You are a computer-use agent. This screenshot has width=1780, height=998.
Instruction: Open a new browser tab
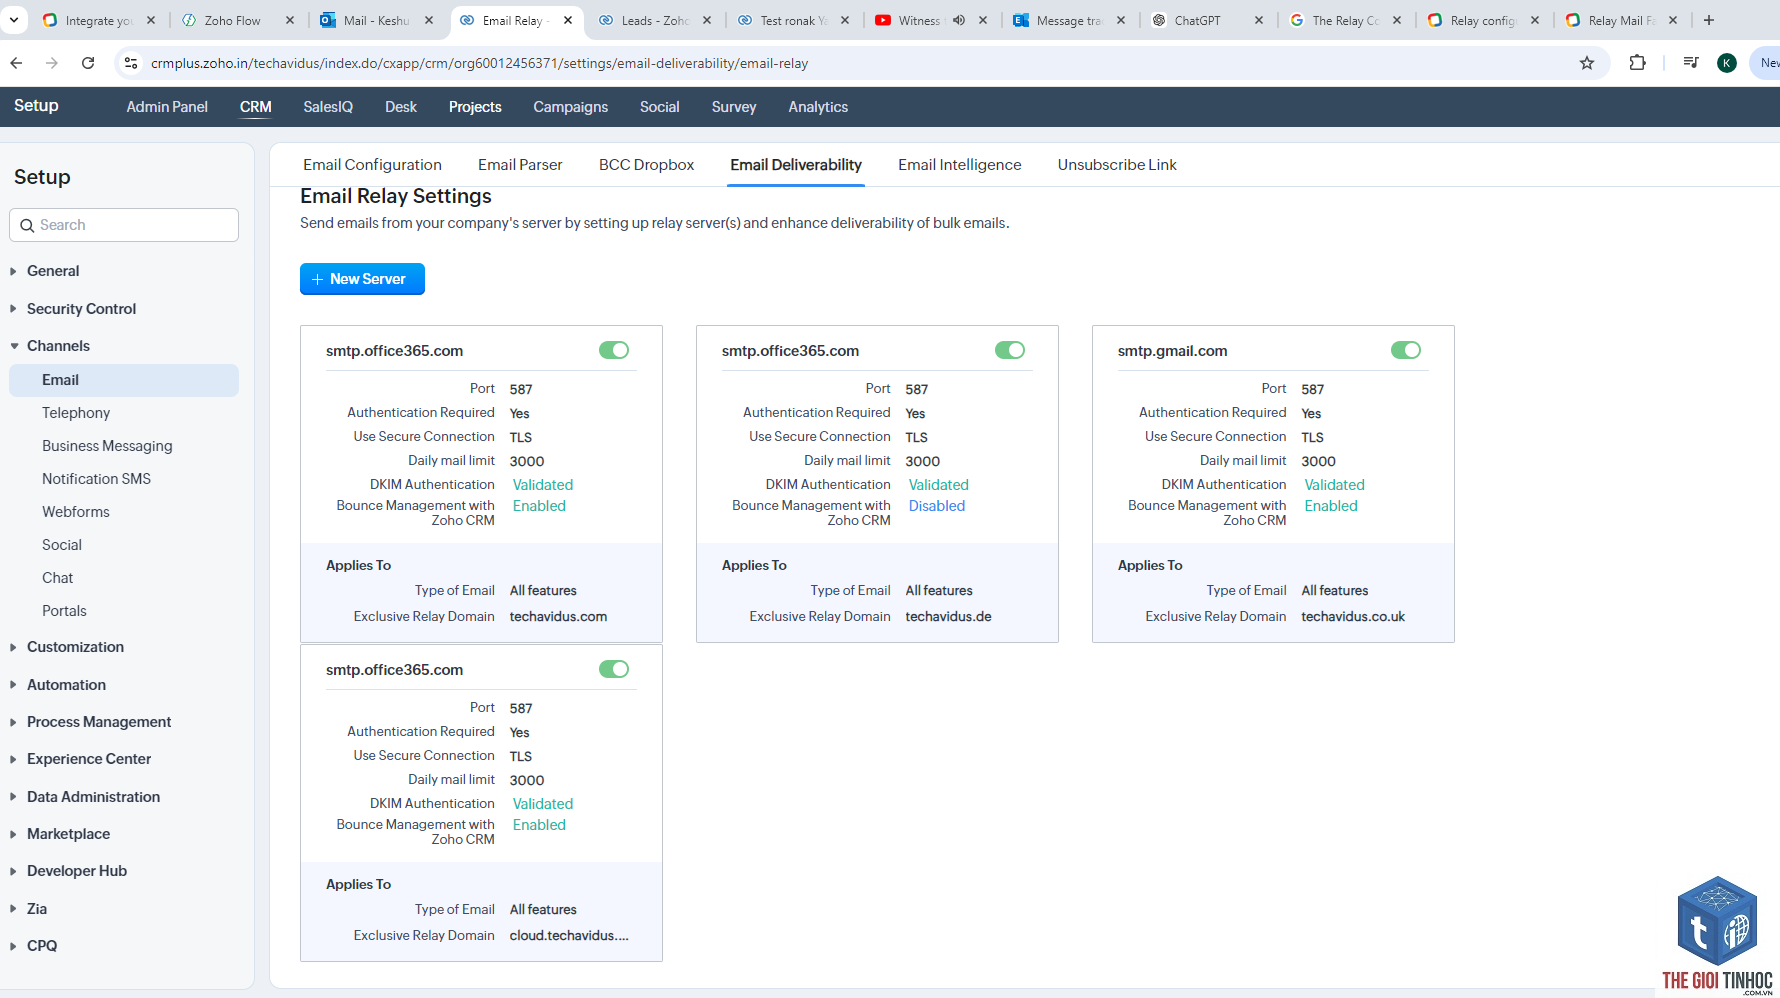1709,20
